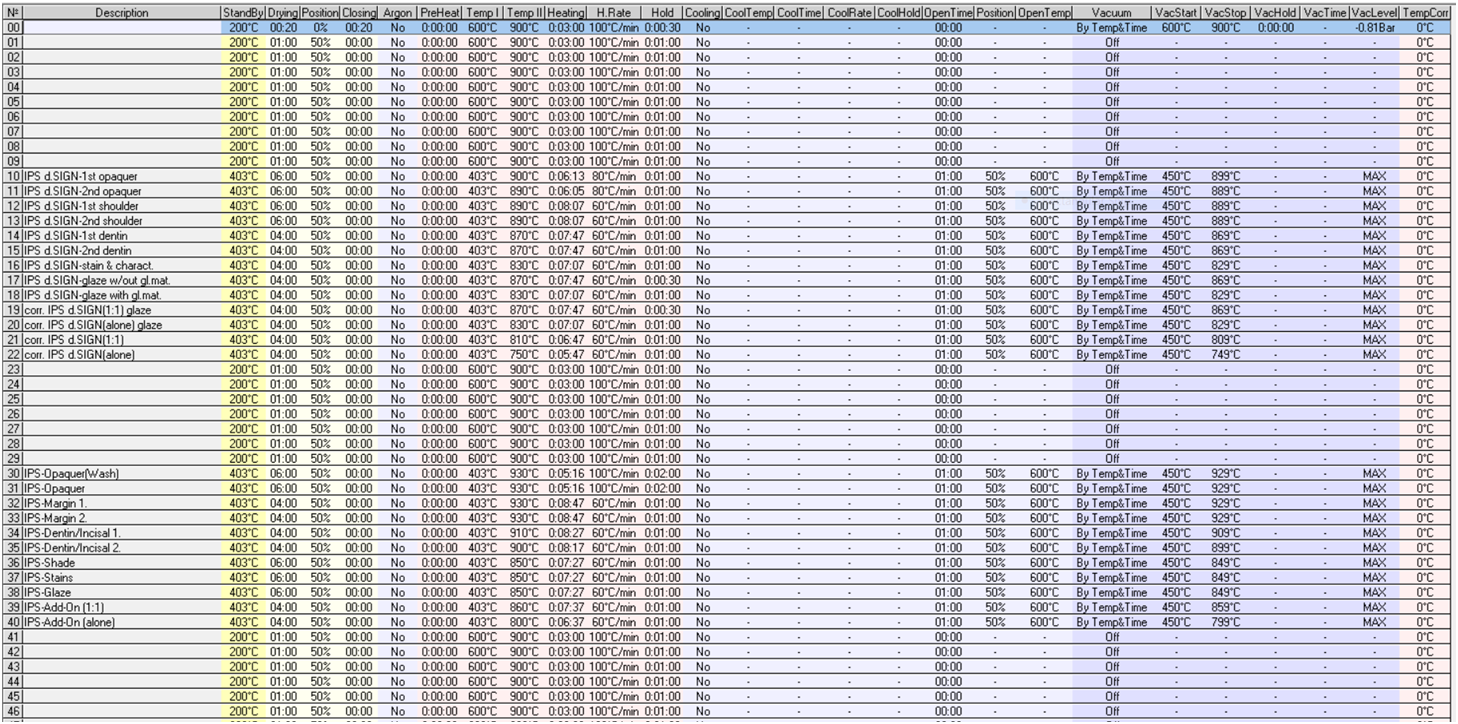Select the Temp II column header
The width and height of the screenshot is (1458, 724).
pyautogui.click(x=524, y=12)
